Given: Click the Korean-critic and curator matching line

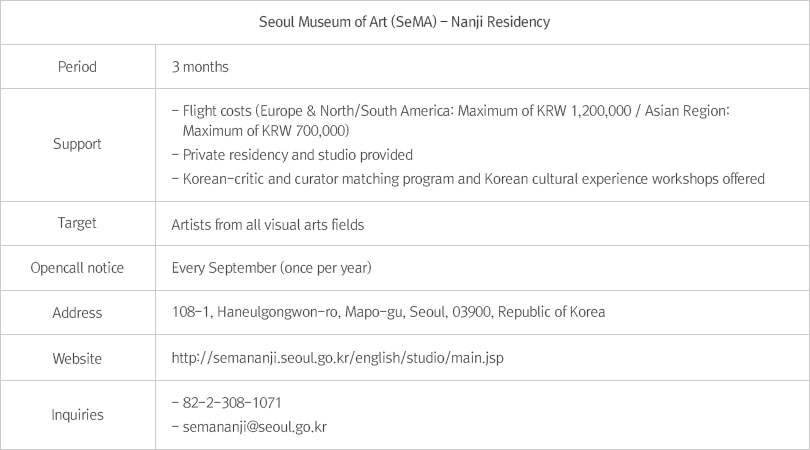Looking at the screenshot, I should click(x=468, y=179).
